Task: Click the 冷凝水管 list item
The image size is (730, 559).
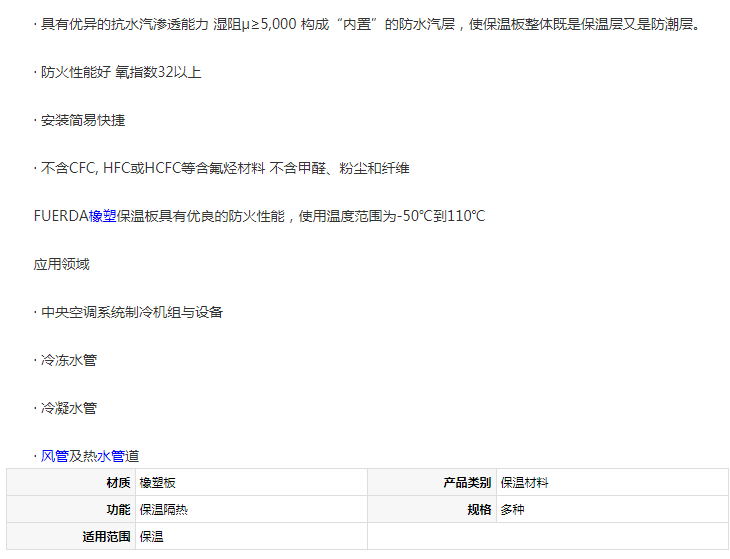Action: click(x=68, y=408)
